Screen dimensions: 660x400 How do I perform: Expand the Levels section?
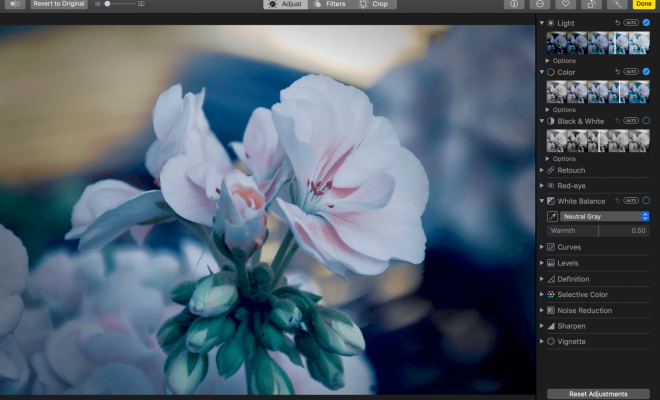tap(542, 263)
